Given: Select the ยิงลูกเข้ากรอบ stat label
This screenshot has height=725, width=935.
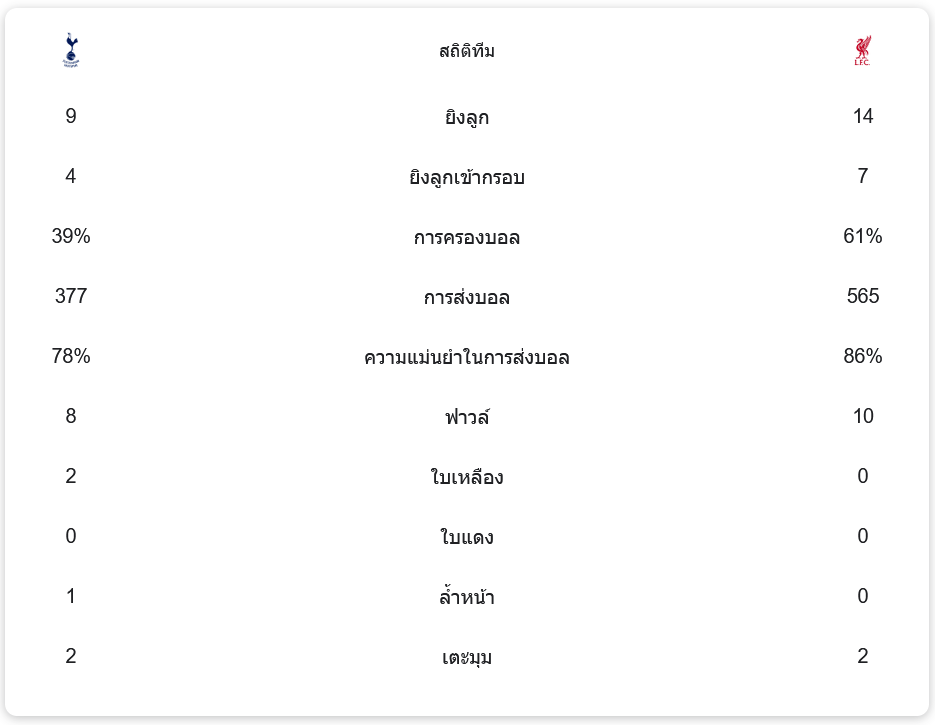Looking at the screenshot, I should click(x=467, y=178).
